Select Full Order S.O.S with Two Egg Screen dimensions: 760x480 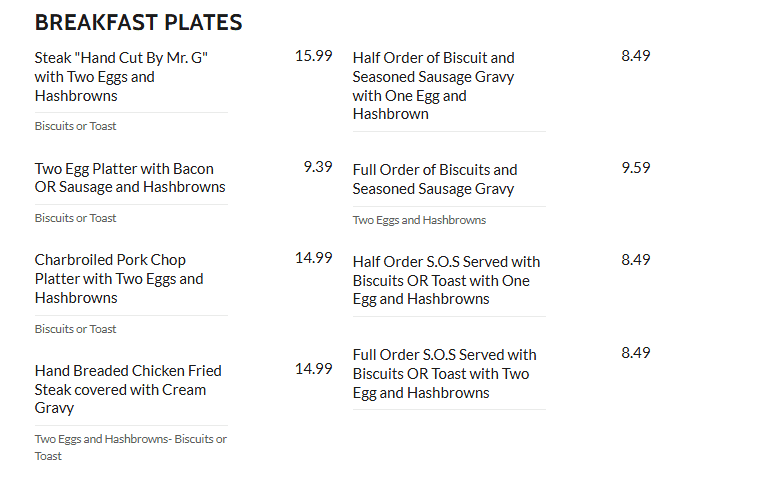pyautogui.click(x=444, y=373)
